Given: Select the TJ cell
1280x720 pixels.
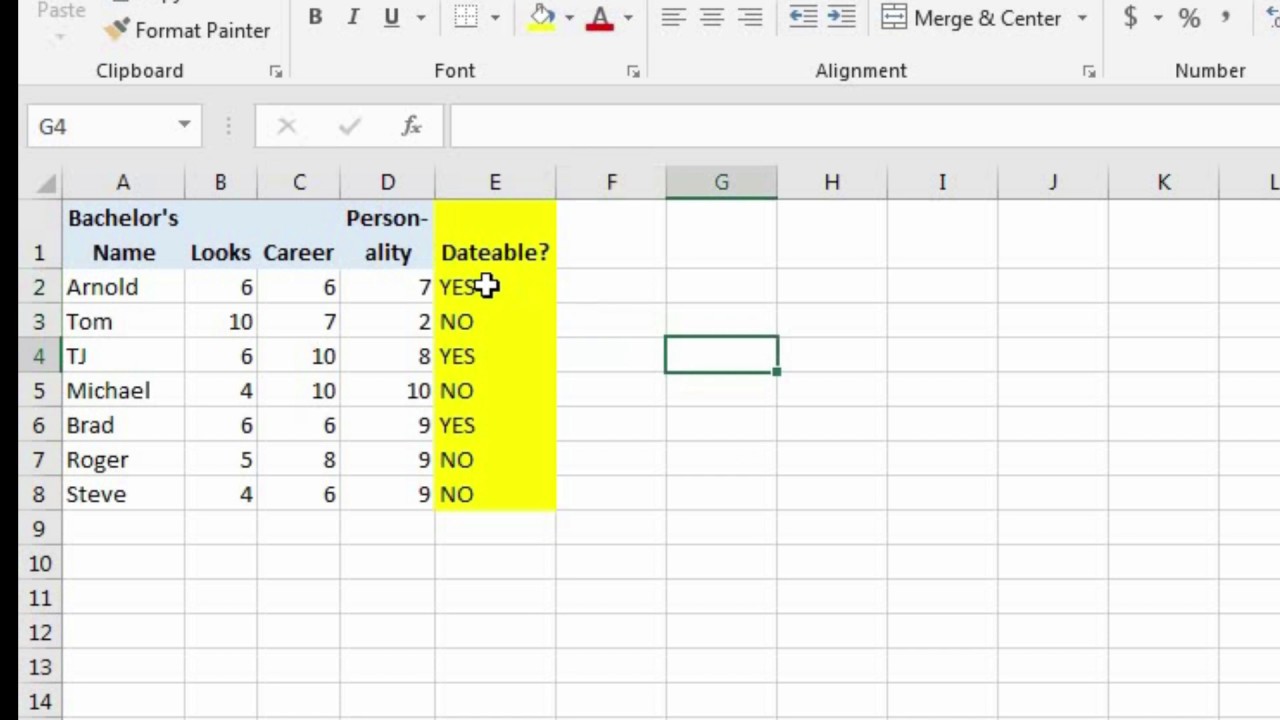Looking at the screenshot, I should pyautogui.click(x=123, y=356).
